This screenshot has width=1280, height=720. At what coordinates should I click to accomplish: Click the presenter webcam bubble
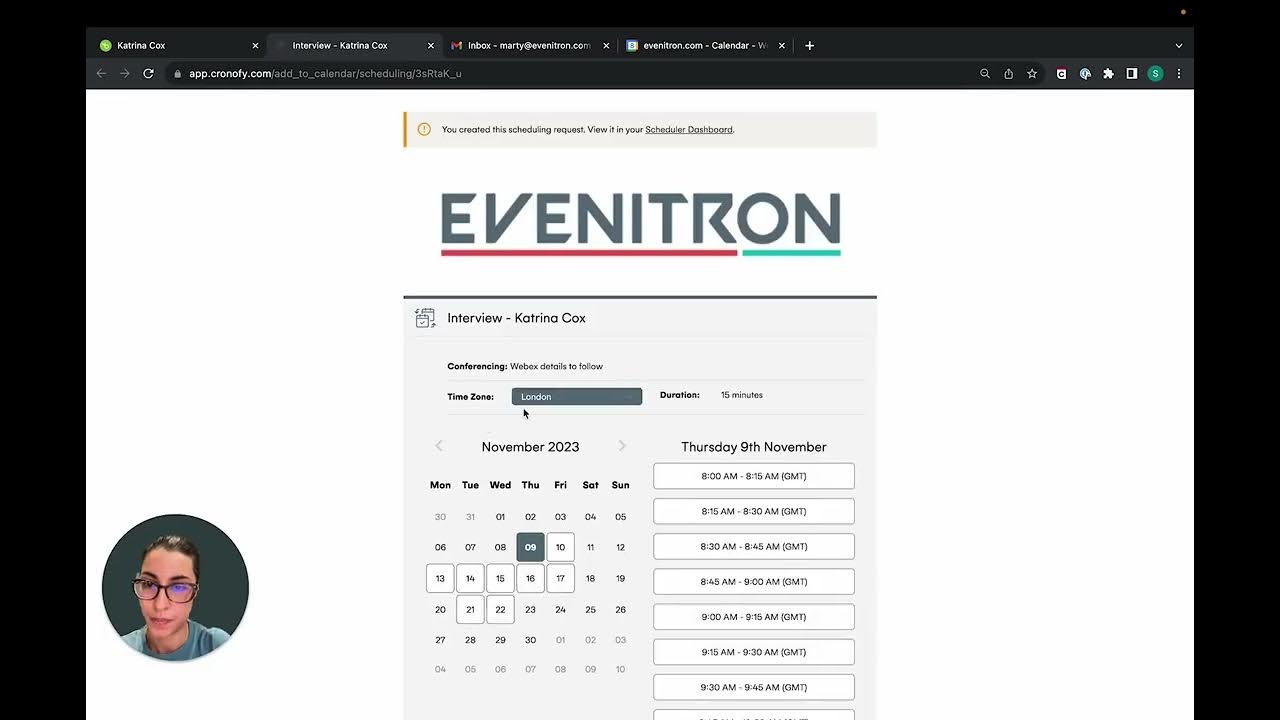coord(175,588)
